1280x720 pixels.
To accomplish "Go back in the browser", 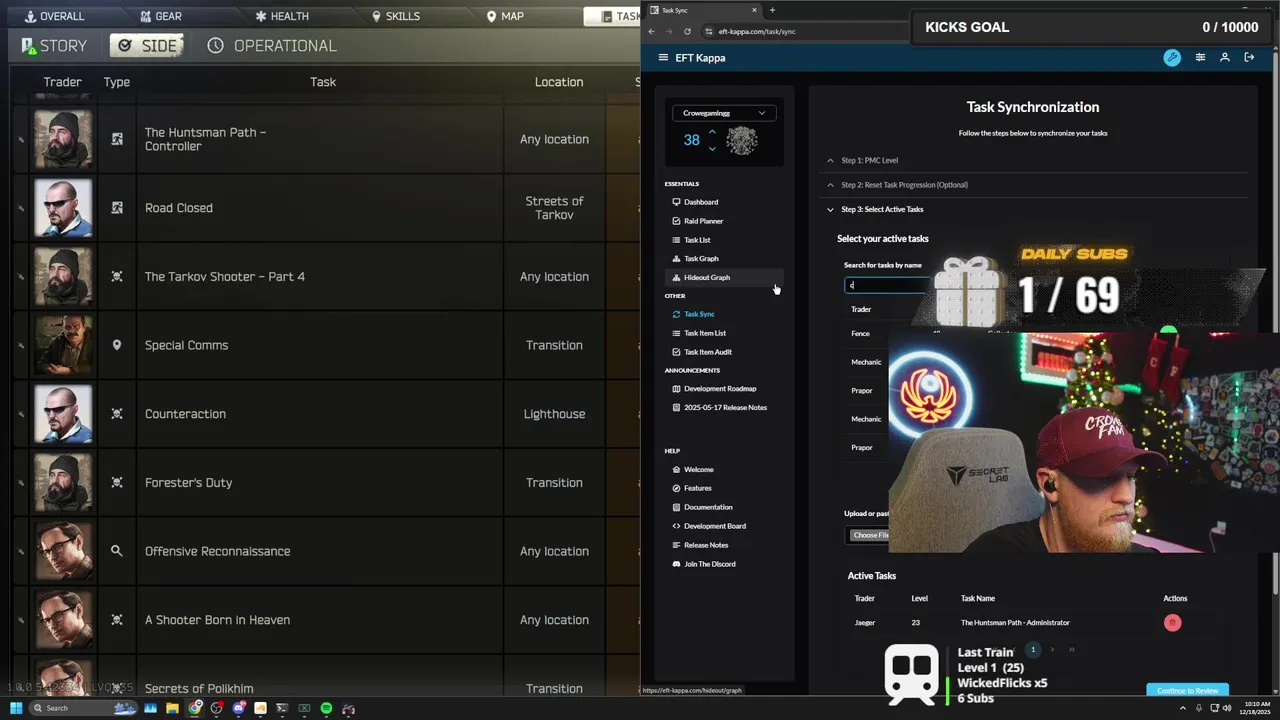I will coord(651,31).
